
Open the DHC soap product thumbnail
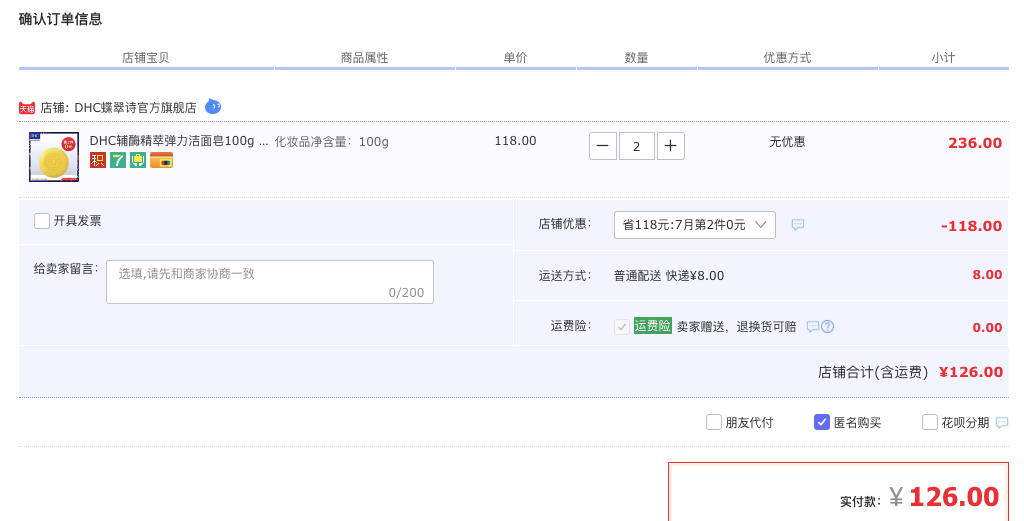click(54, 157)
